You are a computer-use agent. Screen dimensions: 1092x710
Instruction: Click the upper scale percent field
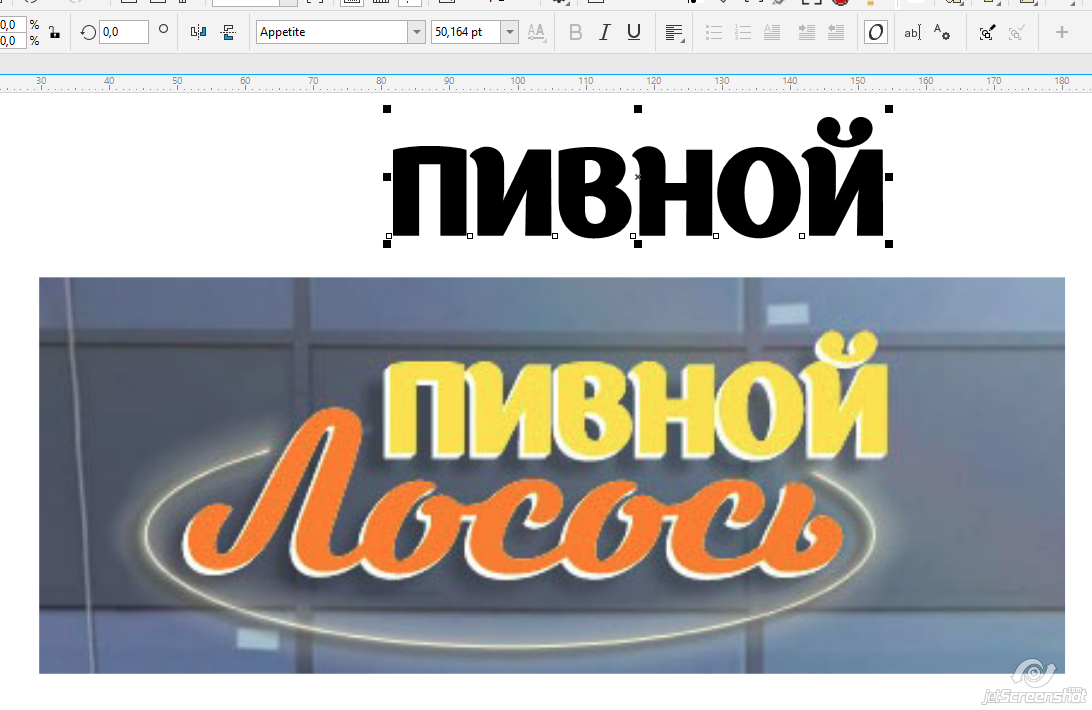[x=13, y=24]
